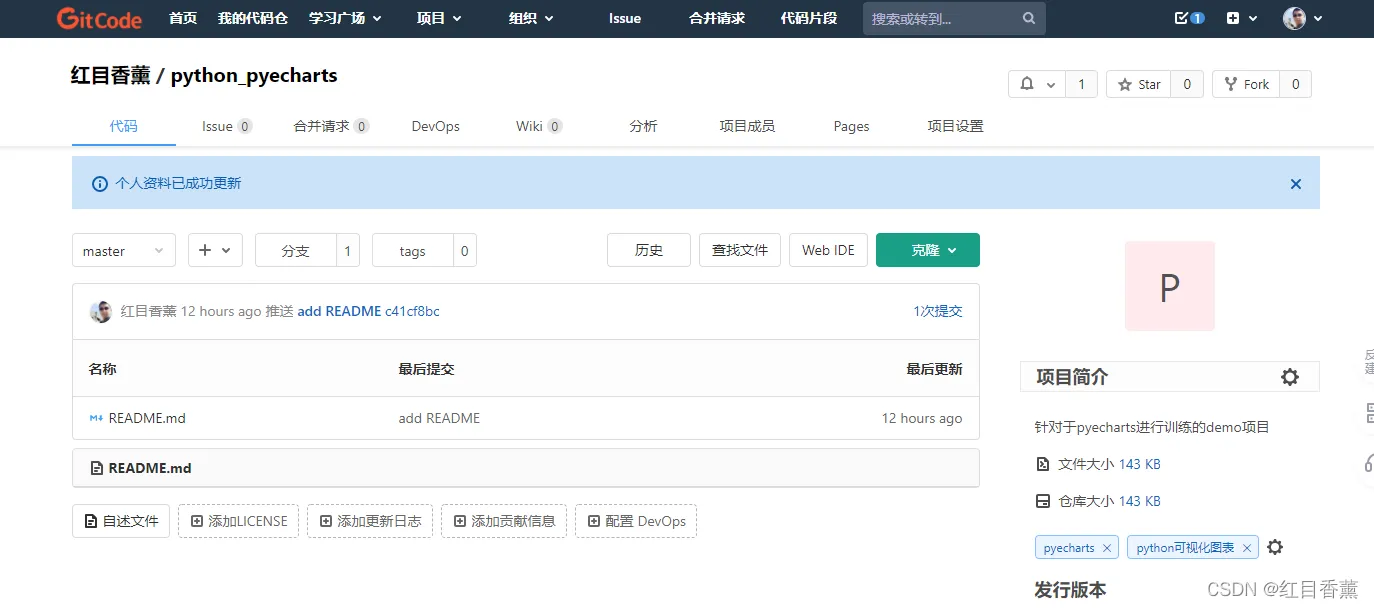Open the user avatar menu
The width and height of the screenshot is (1374, 608).
tap(1302, 18)
